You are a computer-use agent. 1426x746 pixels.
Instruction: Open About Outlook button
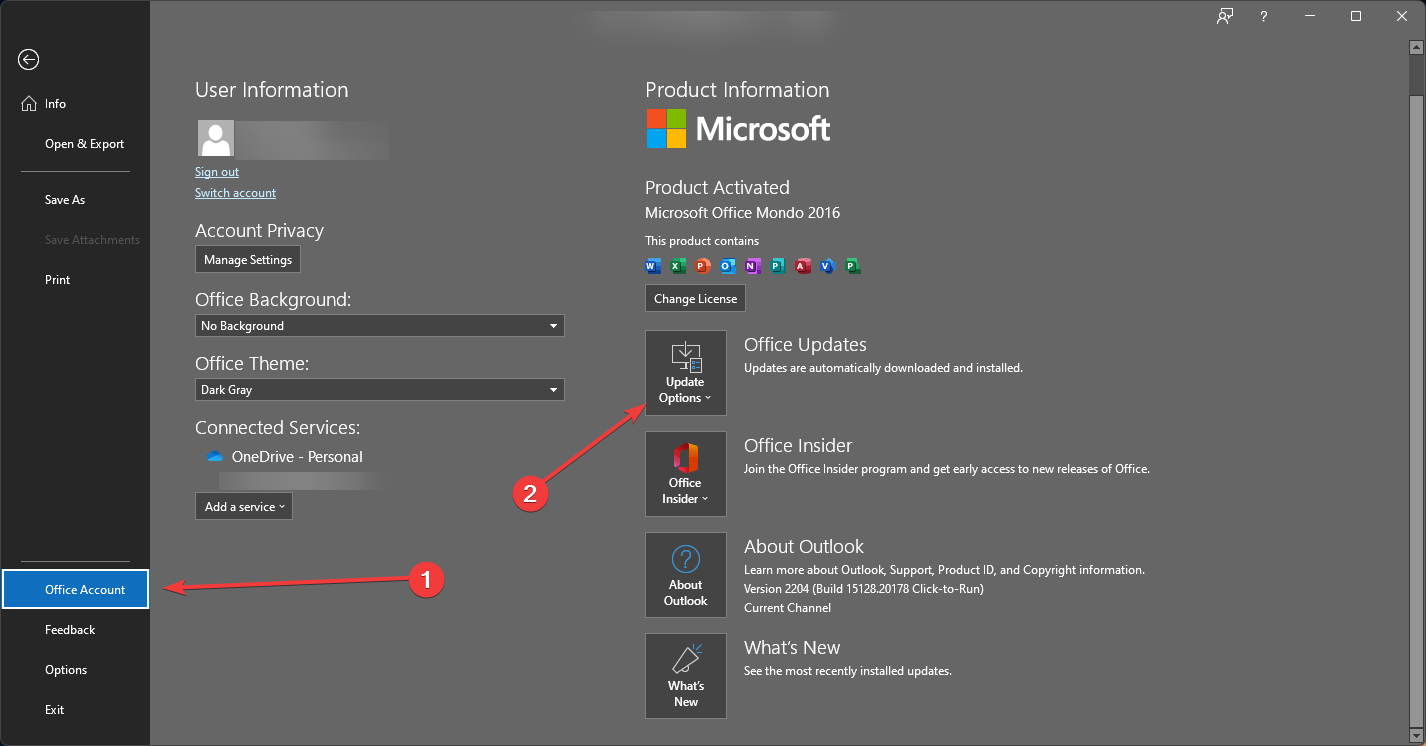[x=686, y=575]
